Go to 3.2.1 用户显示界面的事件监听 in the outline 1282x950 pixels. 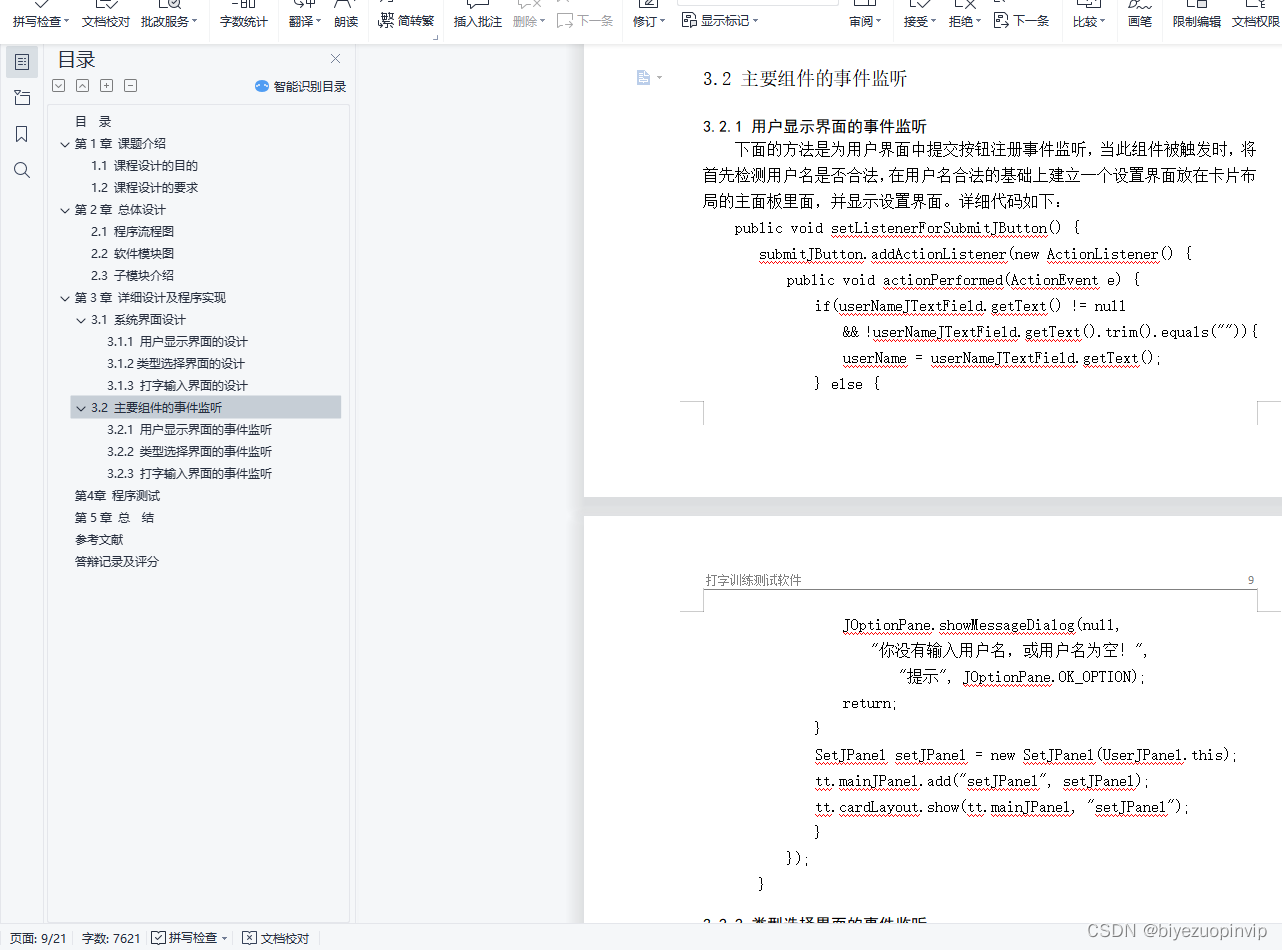click(x=189, y=430)
